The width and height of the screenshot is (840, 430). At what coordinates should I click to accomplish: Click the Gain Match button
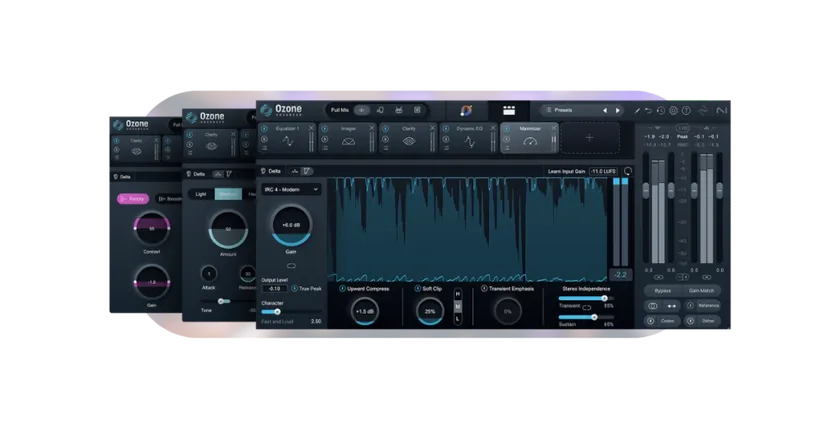tap(701, 291)
